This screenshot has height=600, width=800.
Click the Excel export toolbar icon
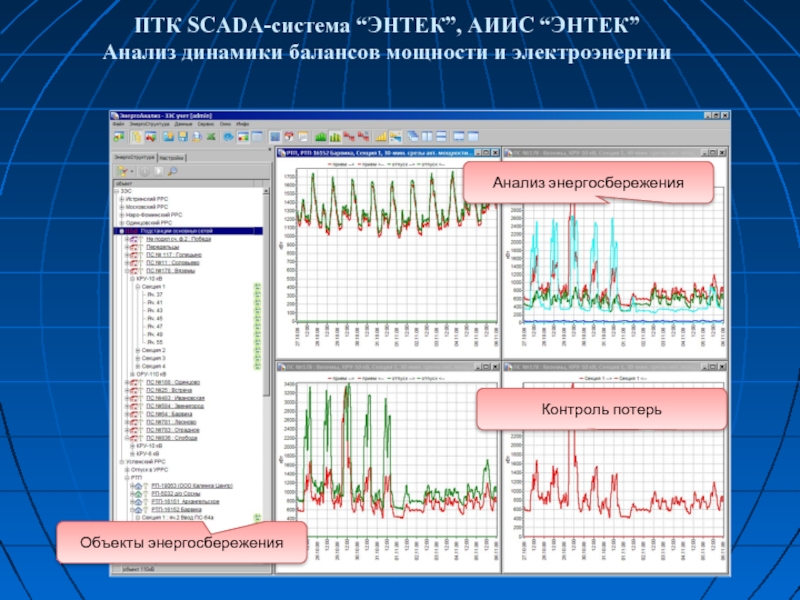coord(211,137)
